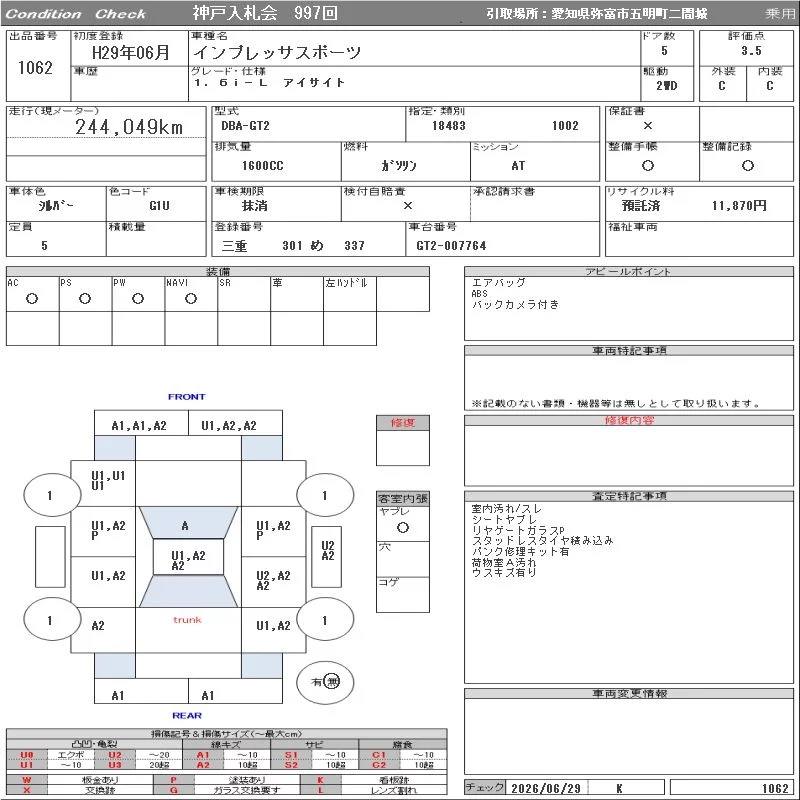Select recycle status 預託済

(x=641, y=206)
